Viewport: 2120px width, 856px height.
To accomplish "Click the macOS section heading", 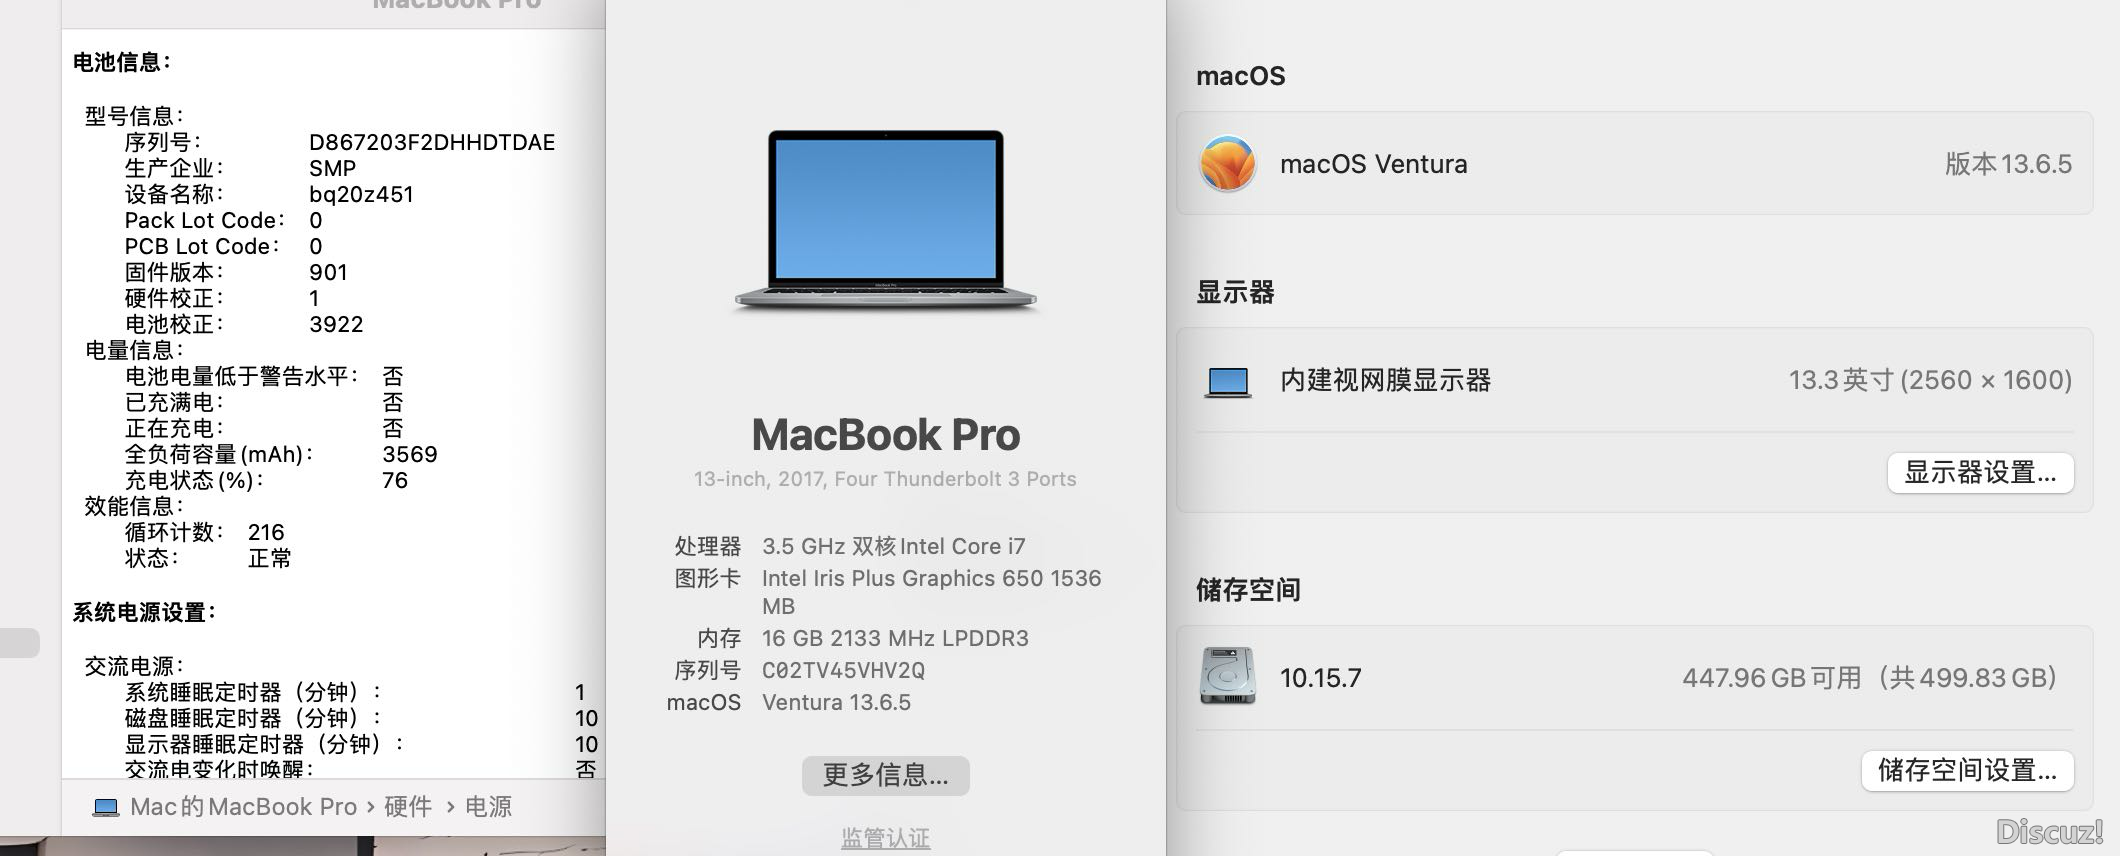I will click(x=1241, y=76).
